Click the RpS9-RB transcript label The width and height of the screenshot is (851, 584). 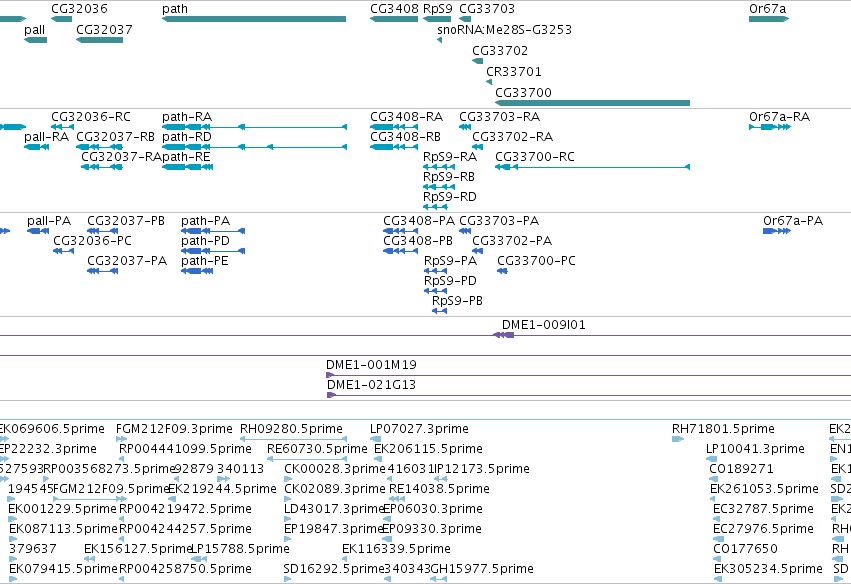tap(449, 177)
